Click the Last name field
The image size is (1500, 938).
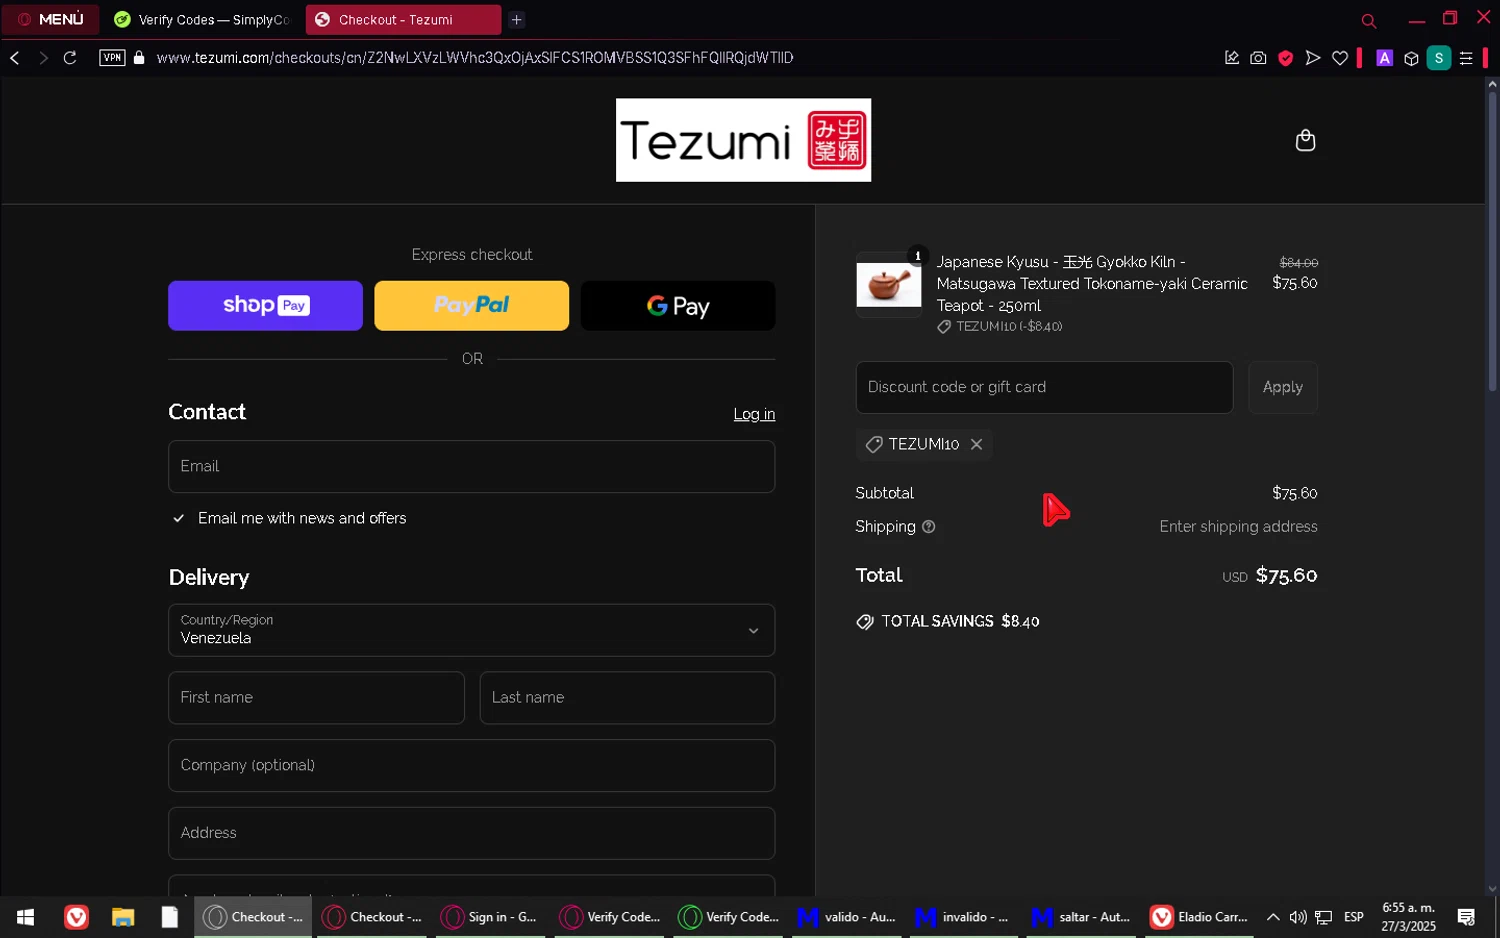627,698
